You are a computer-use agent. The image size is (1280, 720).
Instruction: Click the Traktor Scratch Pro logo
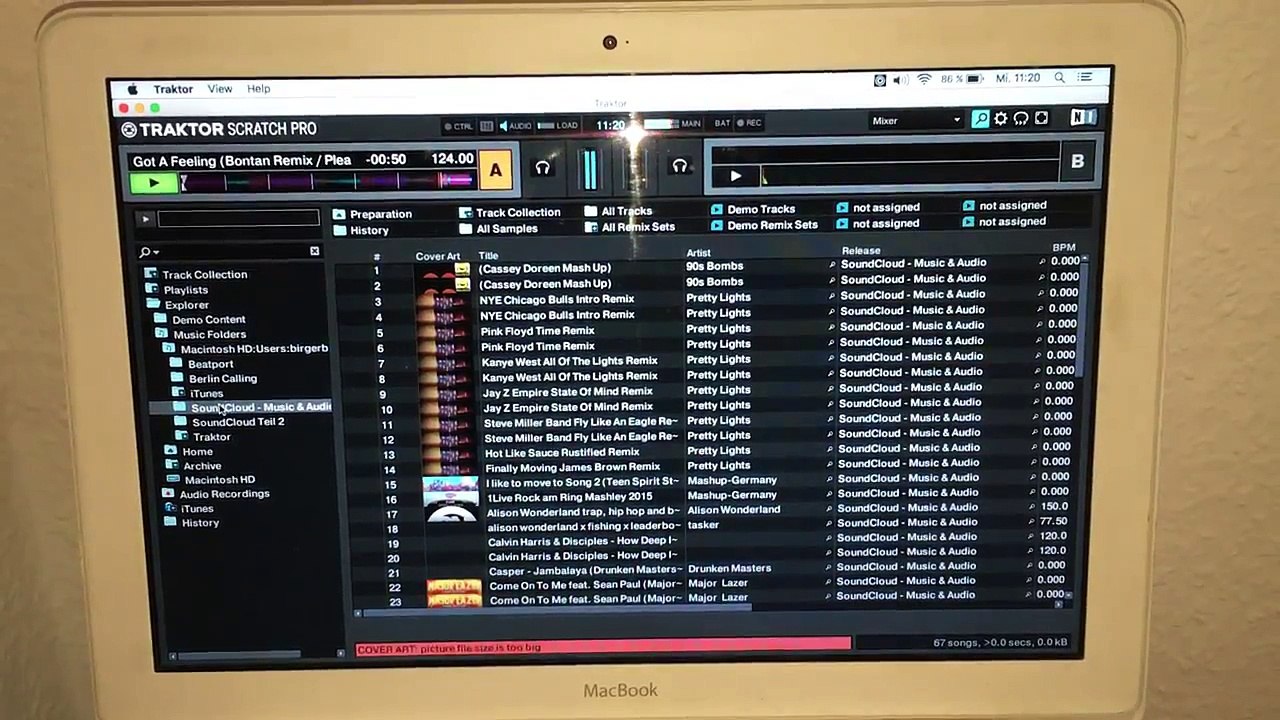click(219, 129)
